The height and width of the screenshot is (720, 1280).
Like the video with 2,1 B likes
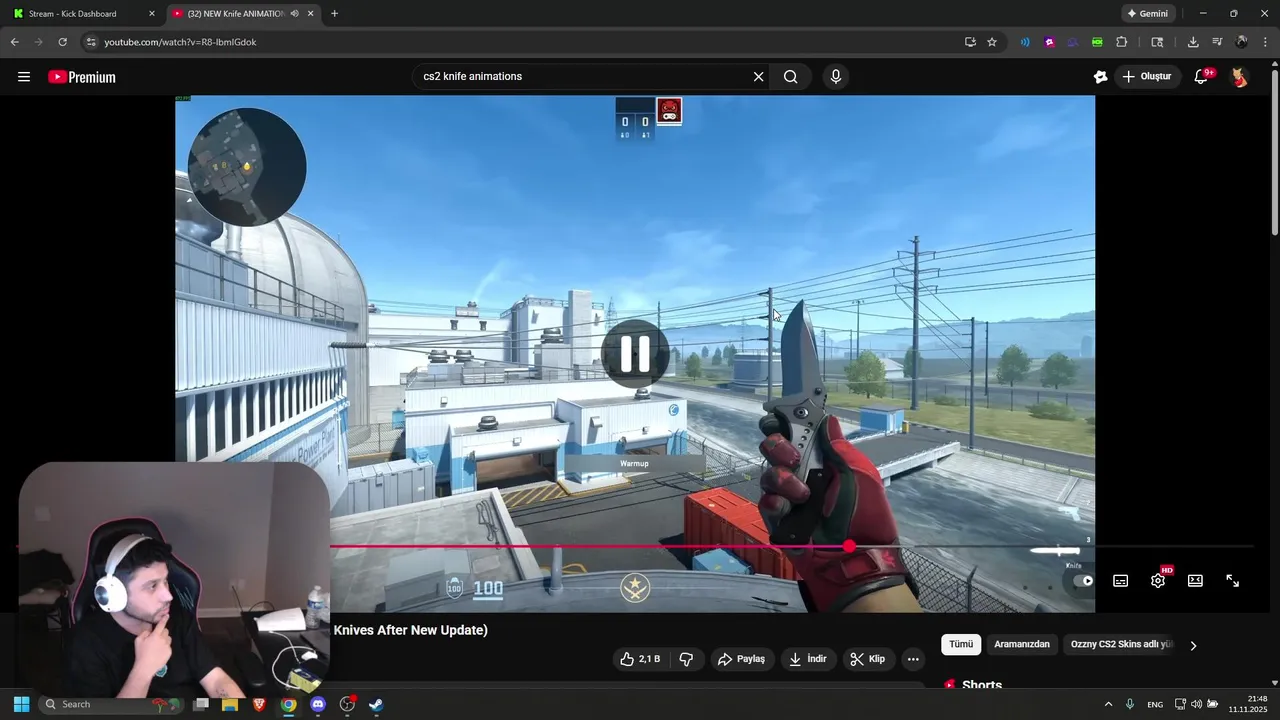coord(640,659)
